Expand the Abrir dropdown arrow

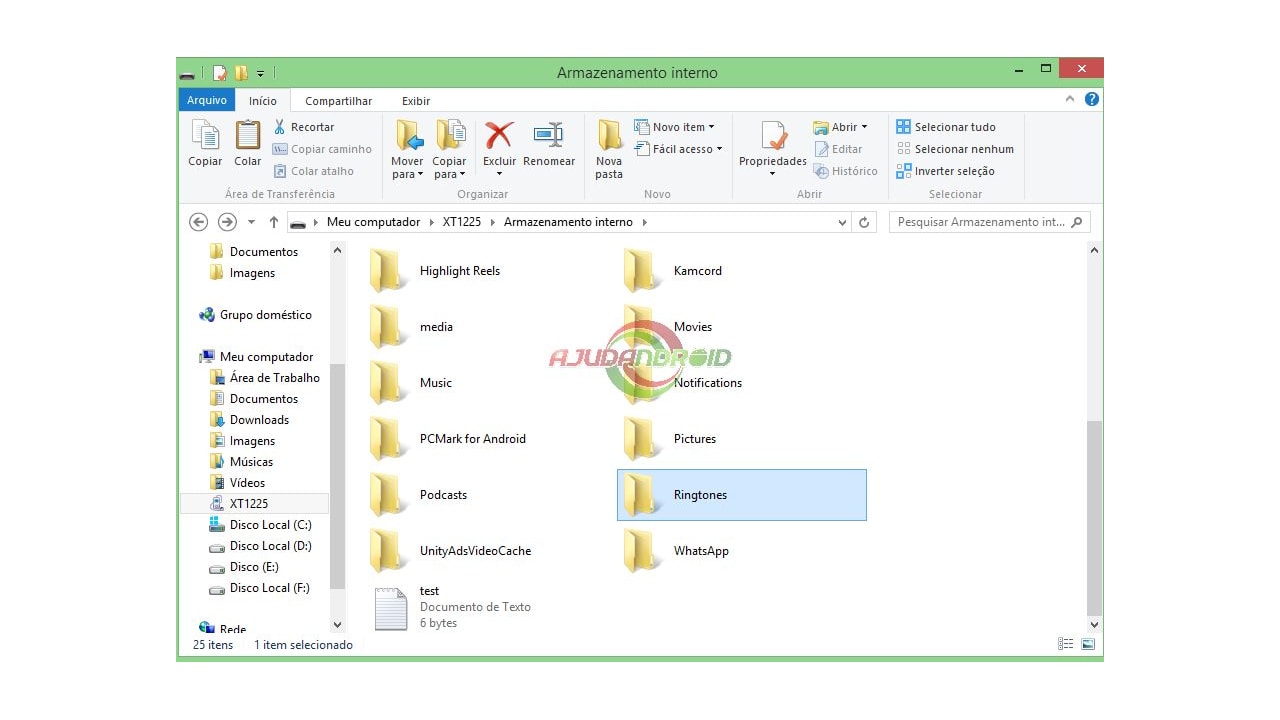click(864, 127)
